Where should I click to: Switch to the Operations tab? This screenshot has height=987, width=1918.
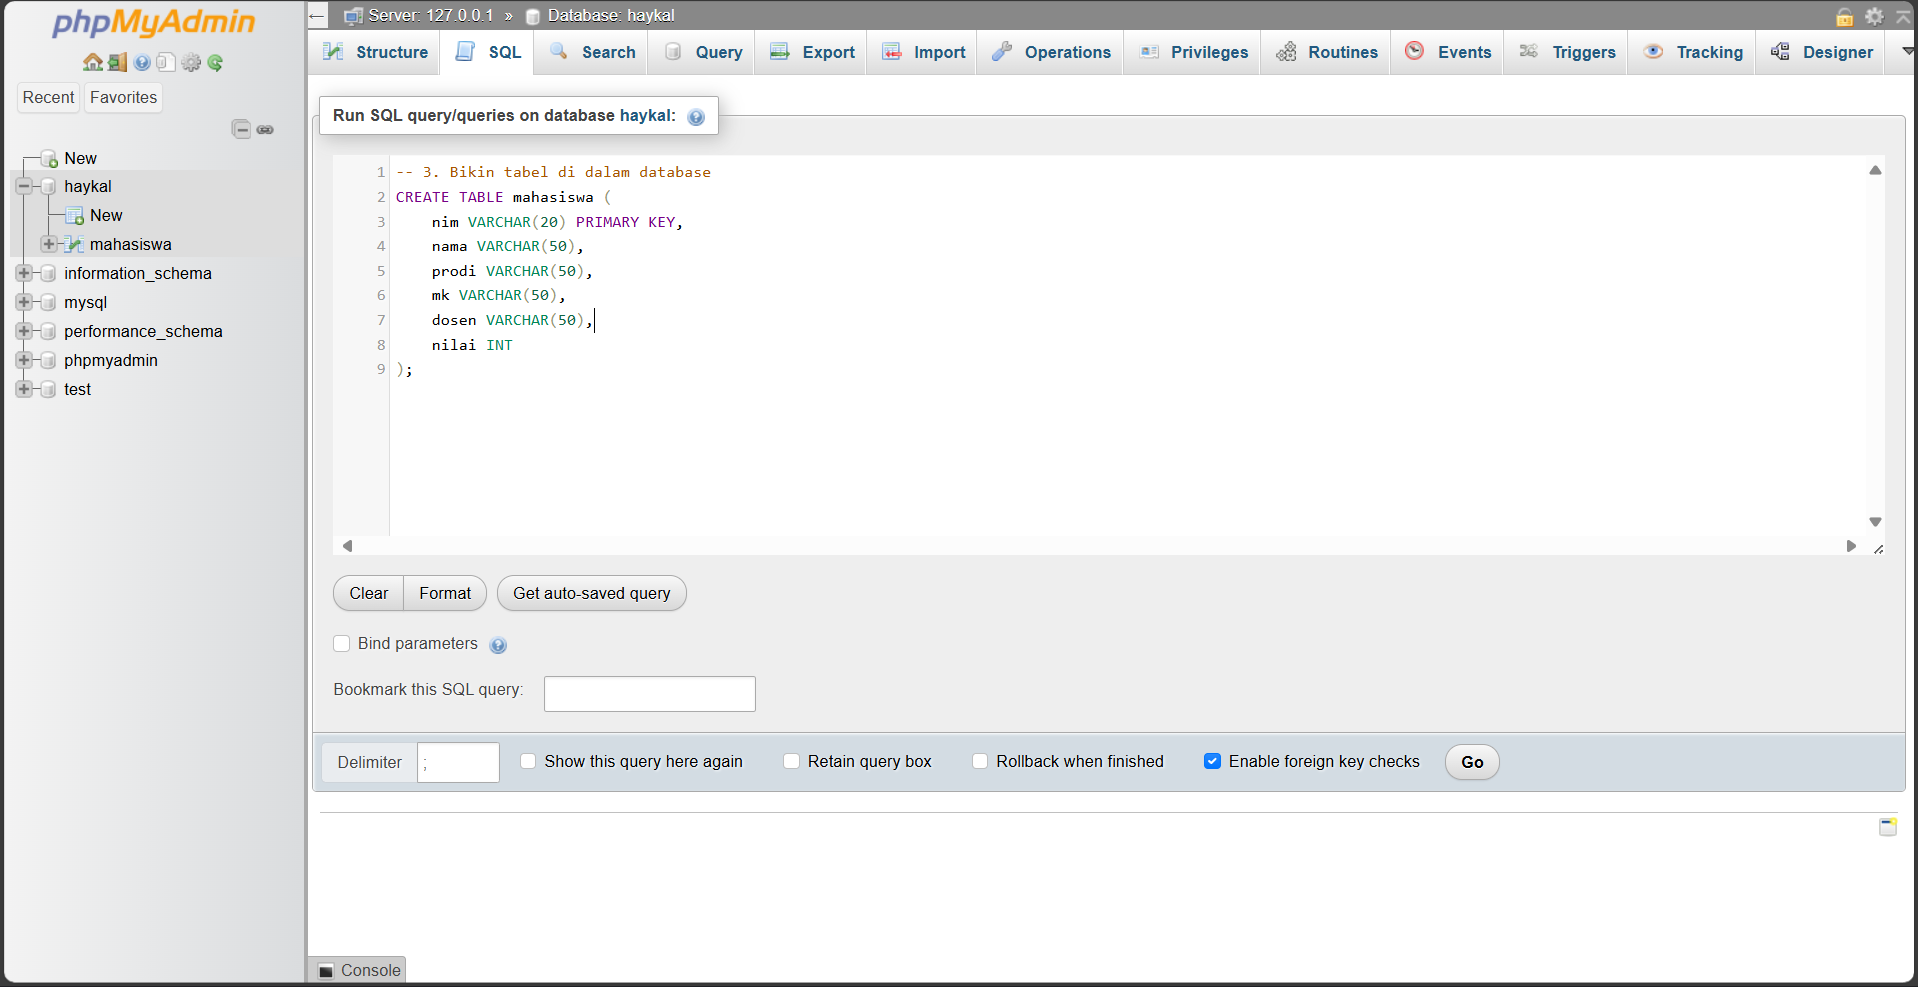pyautogui.click(x=1051, y=52)
